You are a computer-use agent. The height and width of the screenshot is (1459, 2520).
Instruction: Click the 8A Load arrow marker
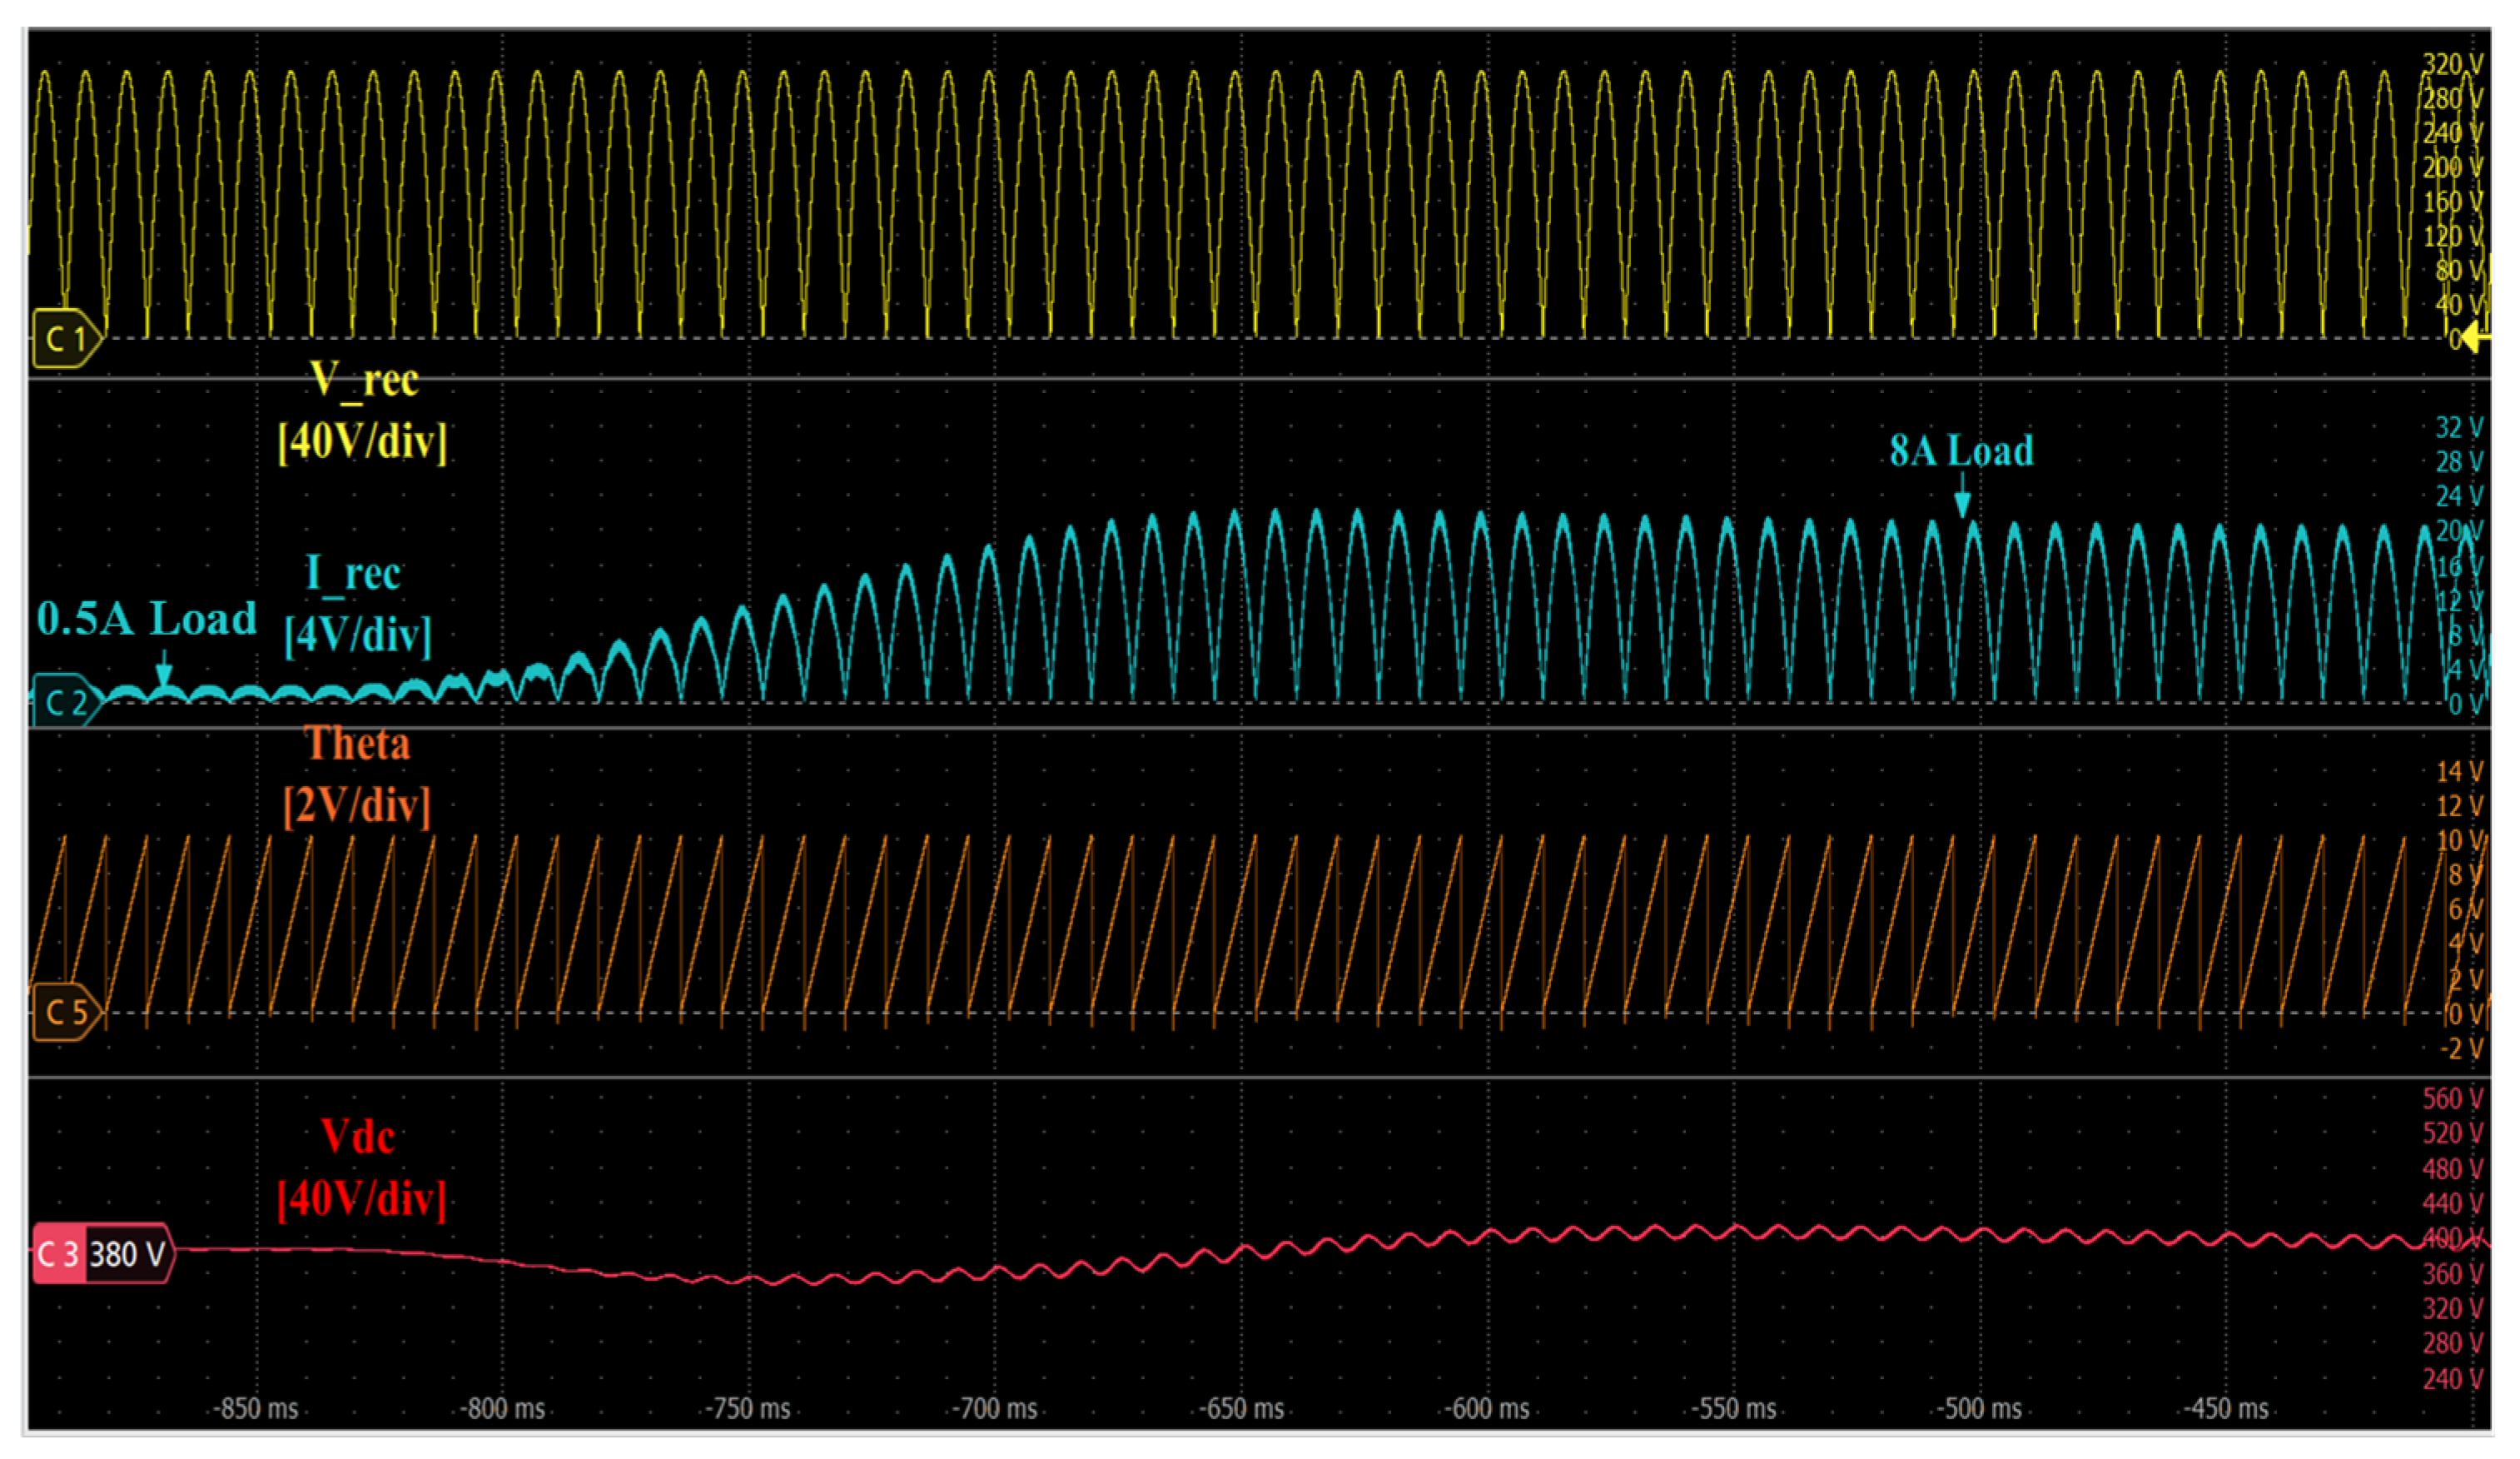coord(1962,495)
